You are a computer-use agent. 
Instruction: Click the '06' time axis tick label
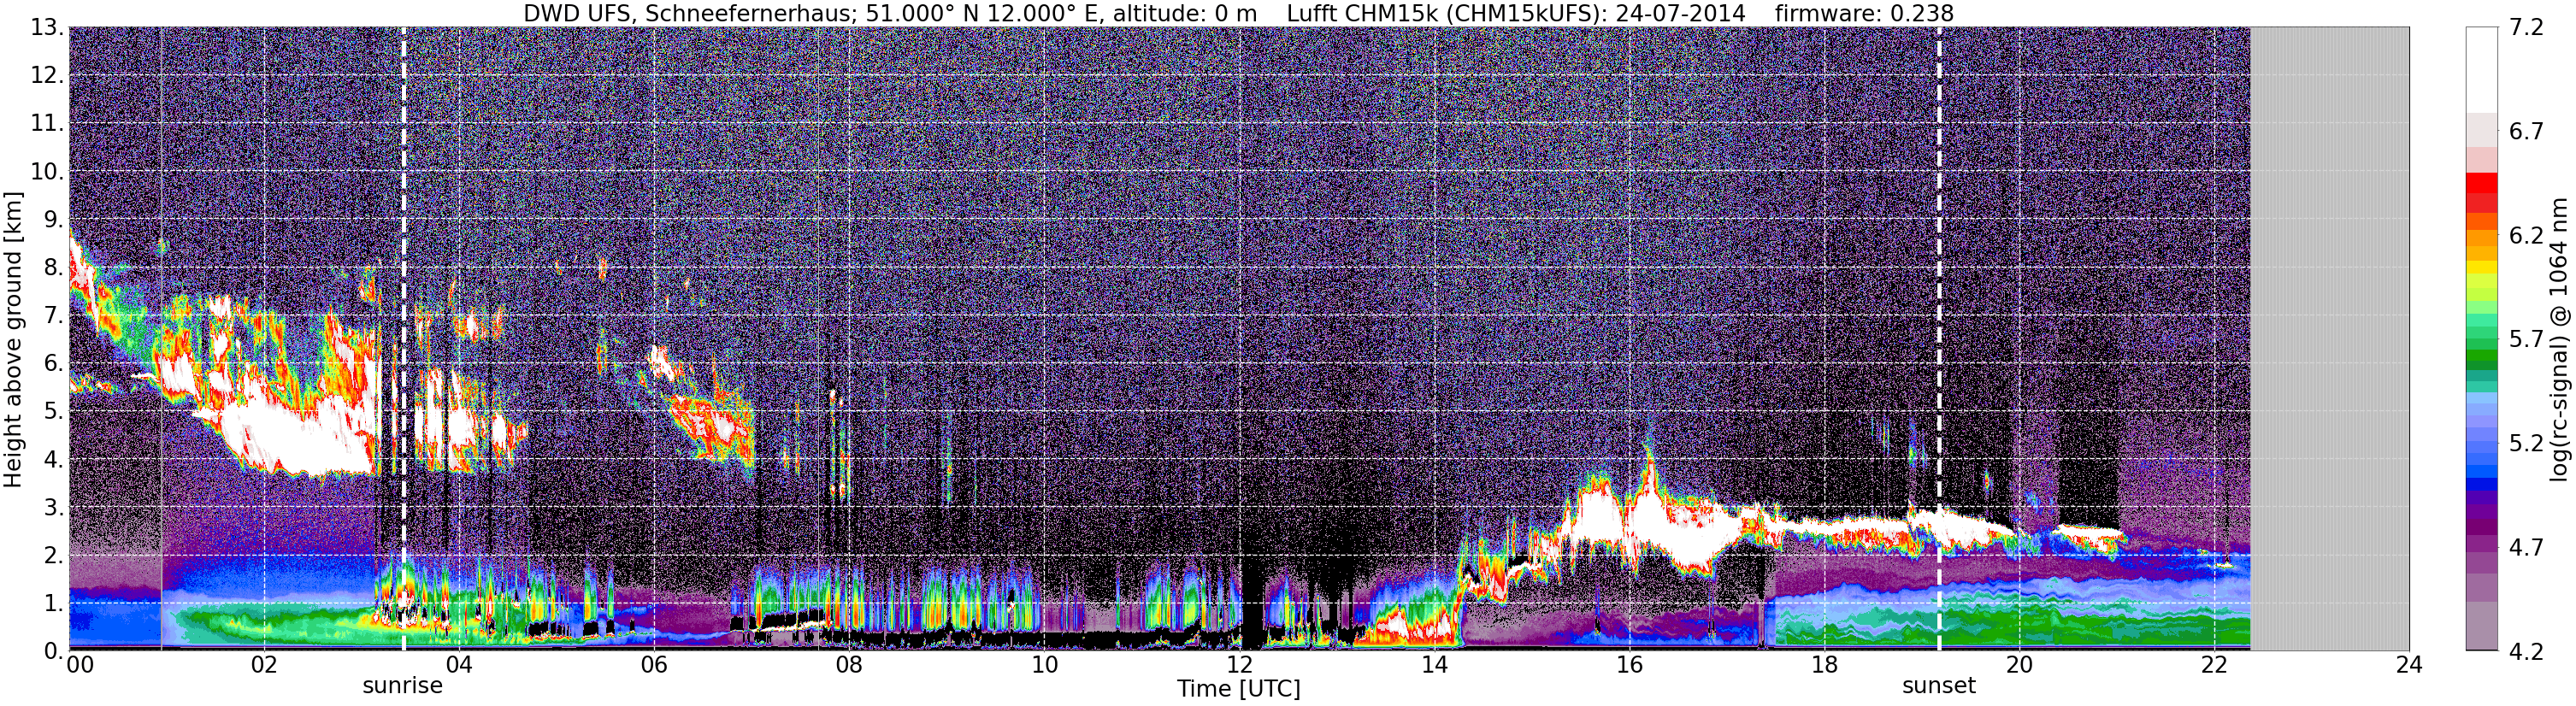[x=653, y=666]
